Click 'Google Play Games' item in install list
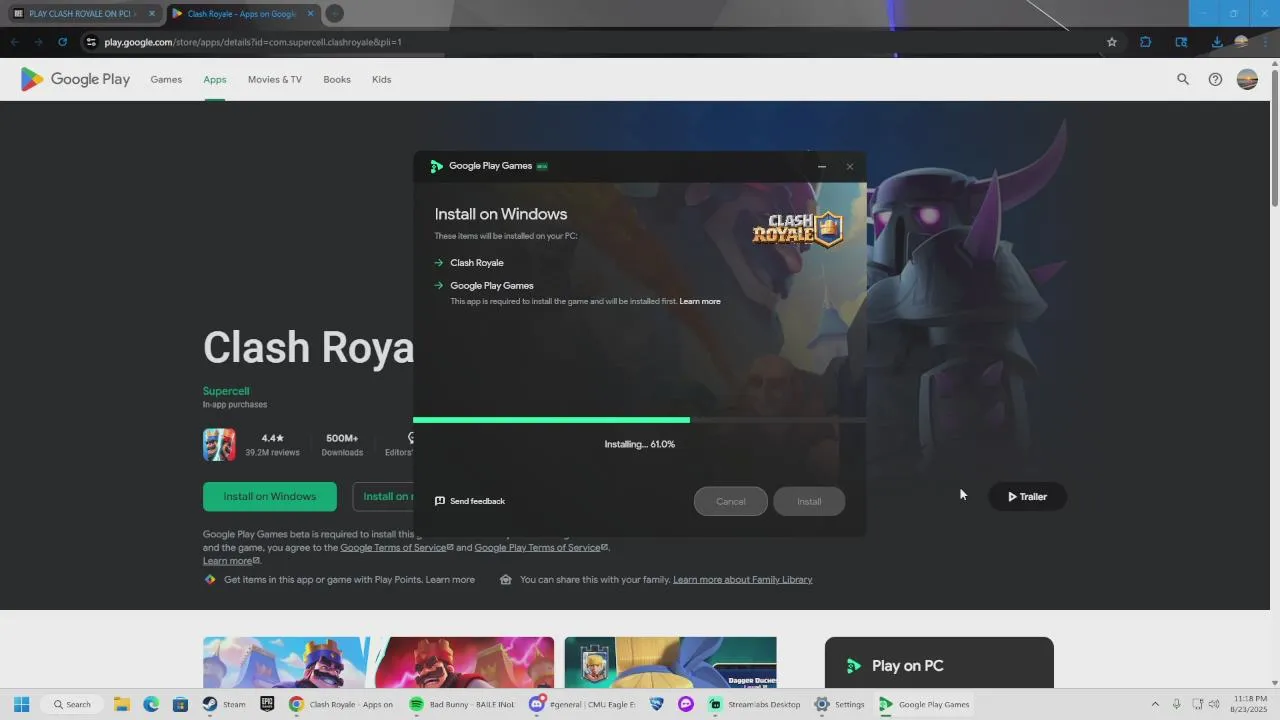Screen dimensions: 1280x720 click(x=492, y=286)
